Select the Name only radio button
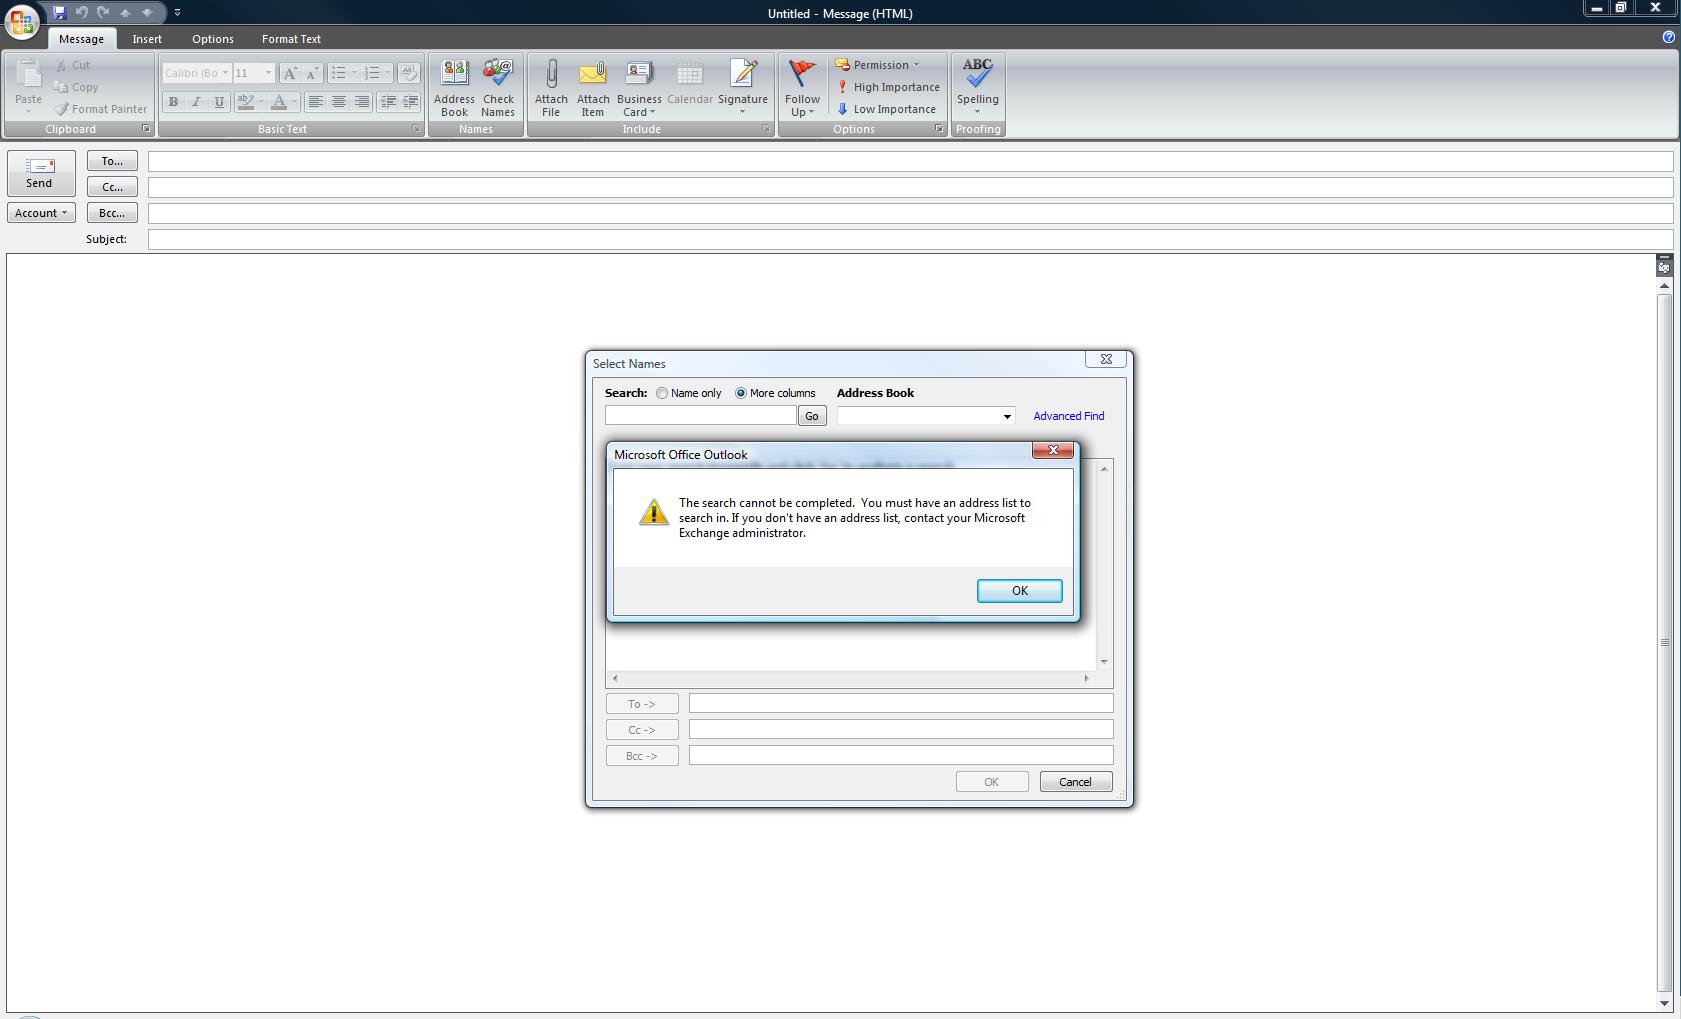 (x=662, y=393)
